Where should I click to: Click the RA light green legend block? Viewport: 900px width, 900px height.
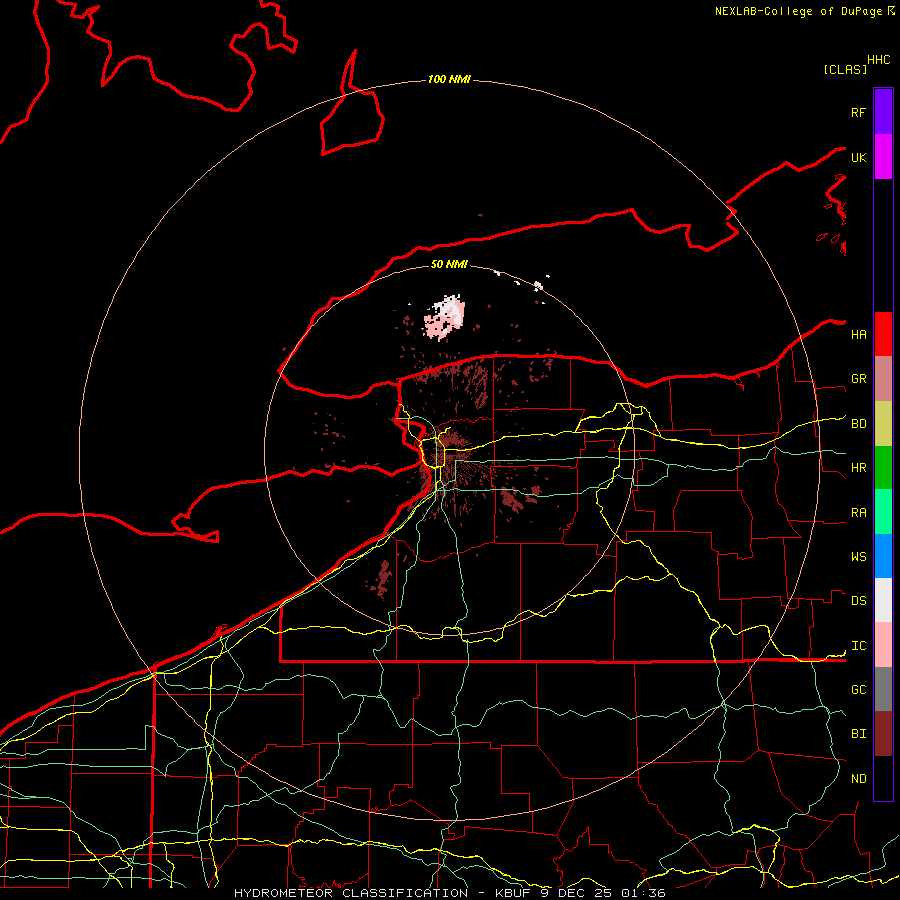883,512
